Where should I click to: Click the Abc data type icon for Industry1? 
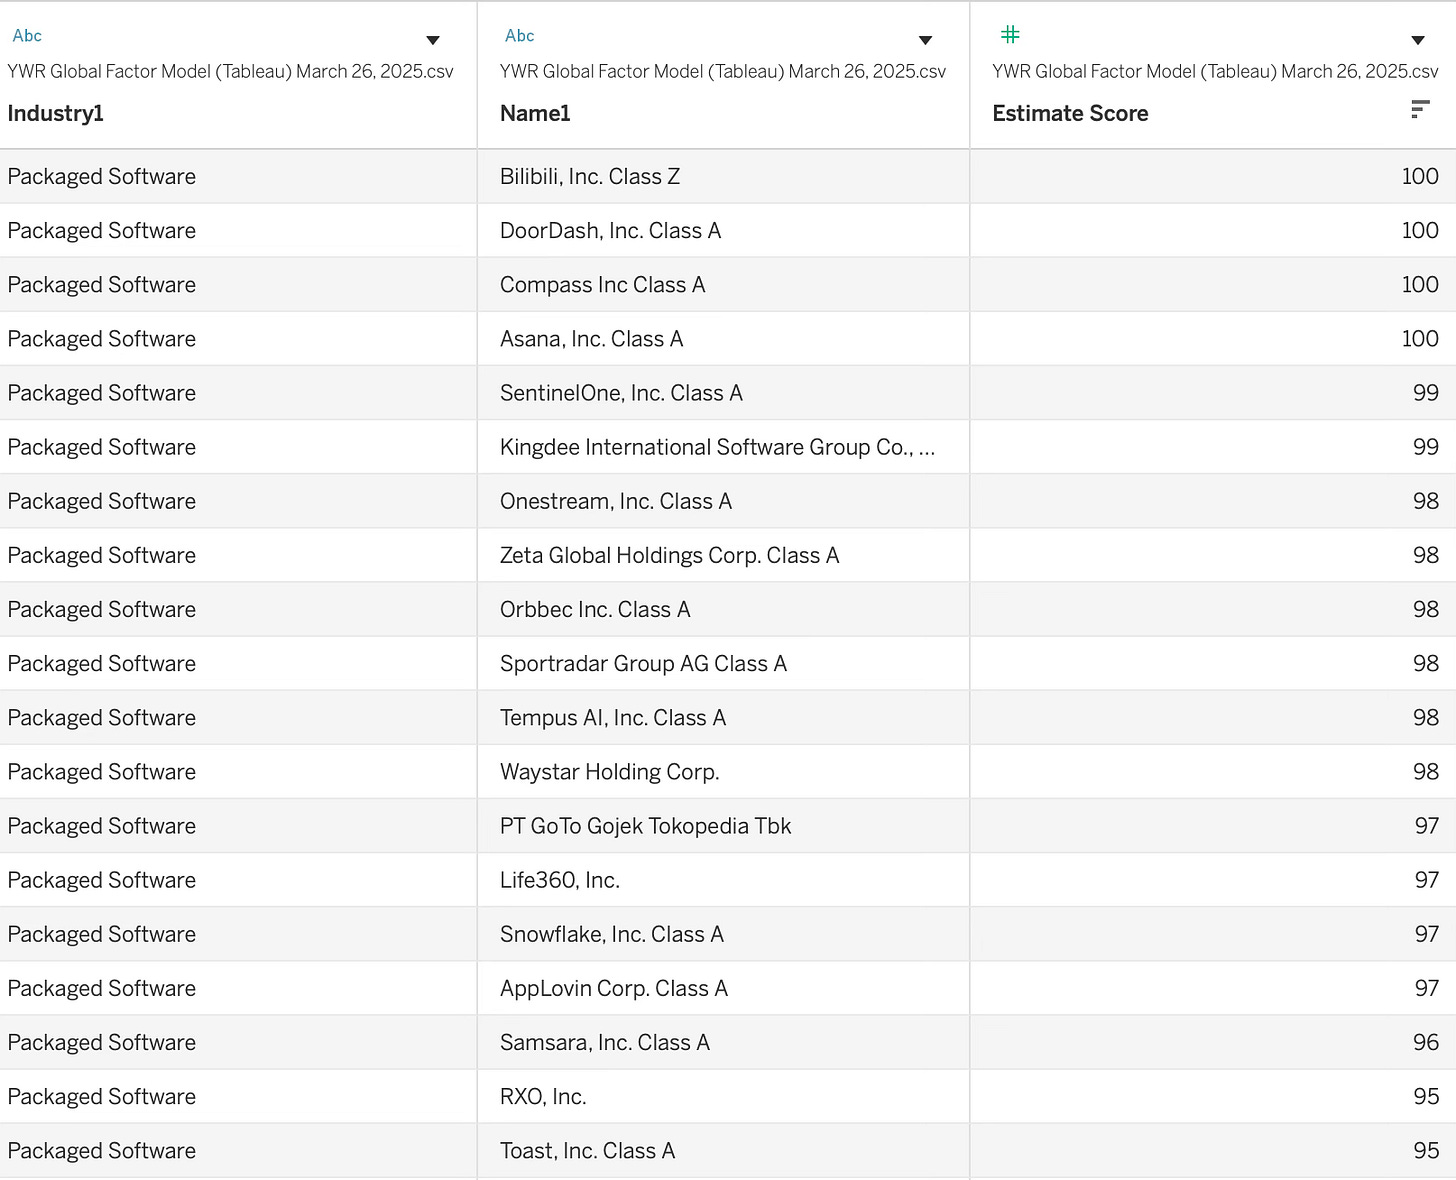(27, 36)
